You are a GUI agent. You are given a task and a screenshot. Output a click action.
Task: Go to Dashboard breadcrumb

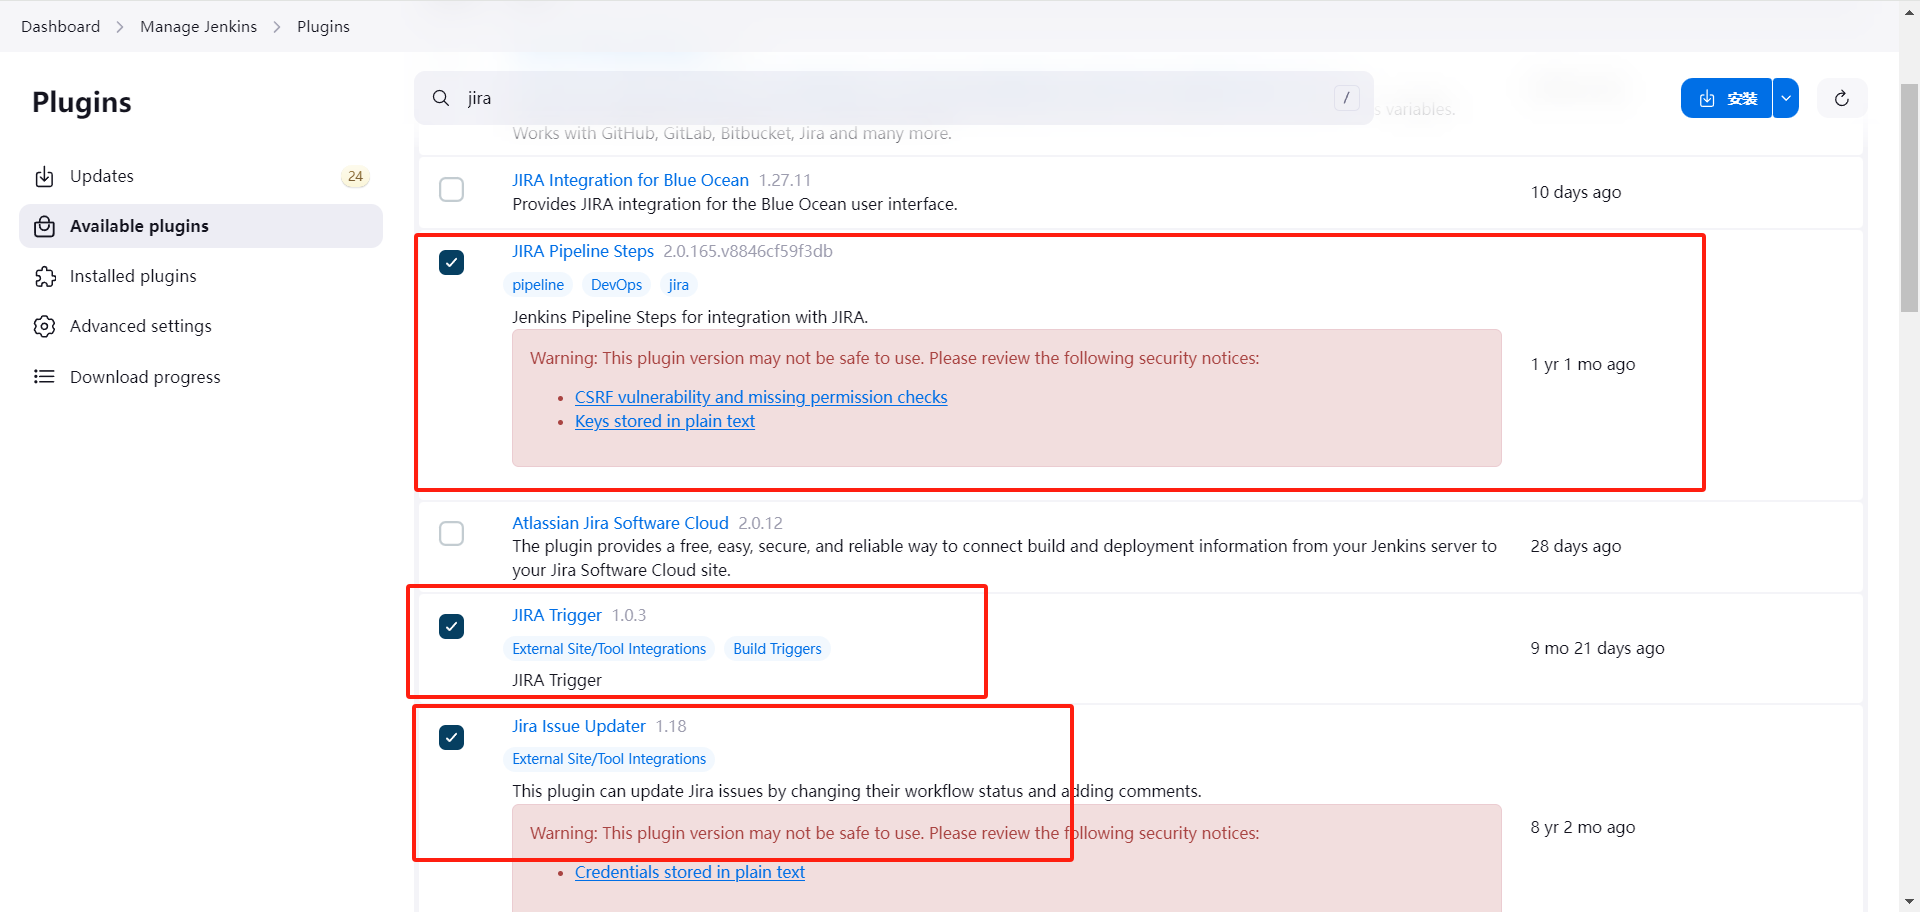click(61, 27)
